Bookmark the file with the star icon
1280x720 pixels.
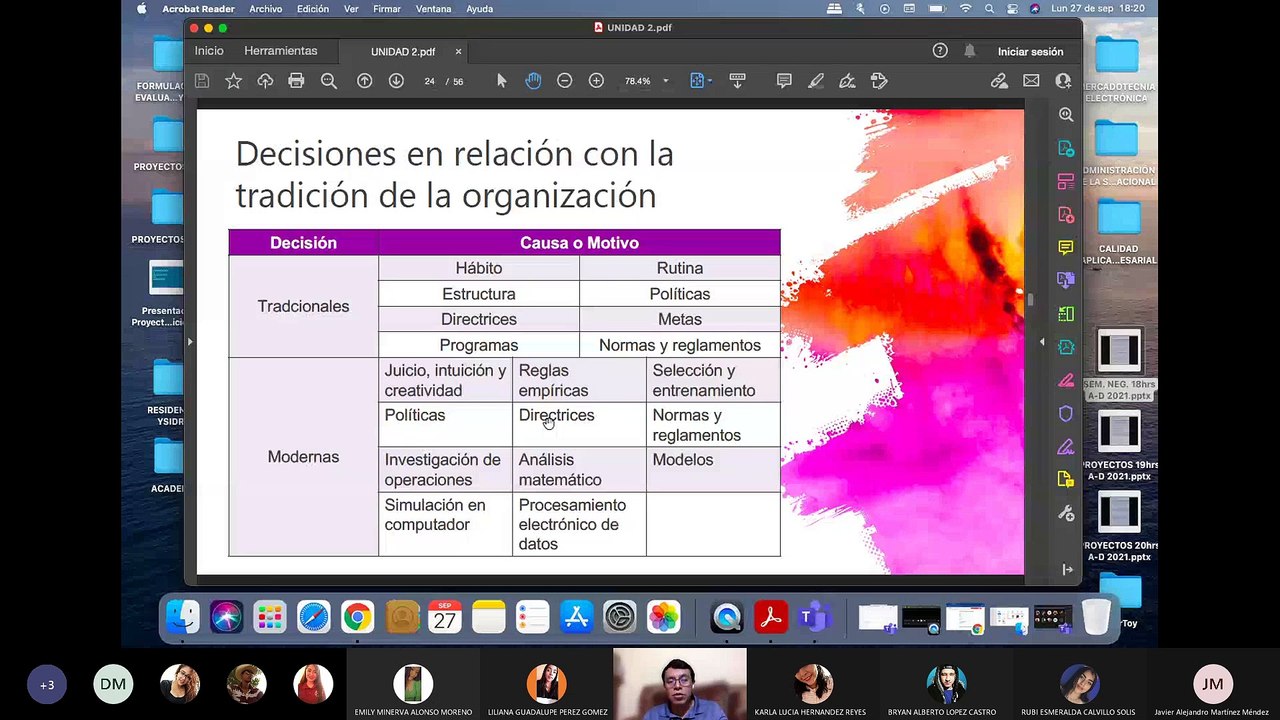[233, 81]
